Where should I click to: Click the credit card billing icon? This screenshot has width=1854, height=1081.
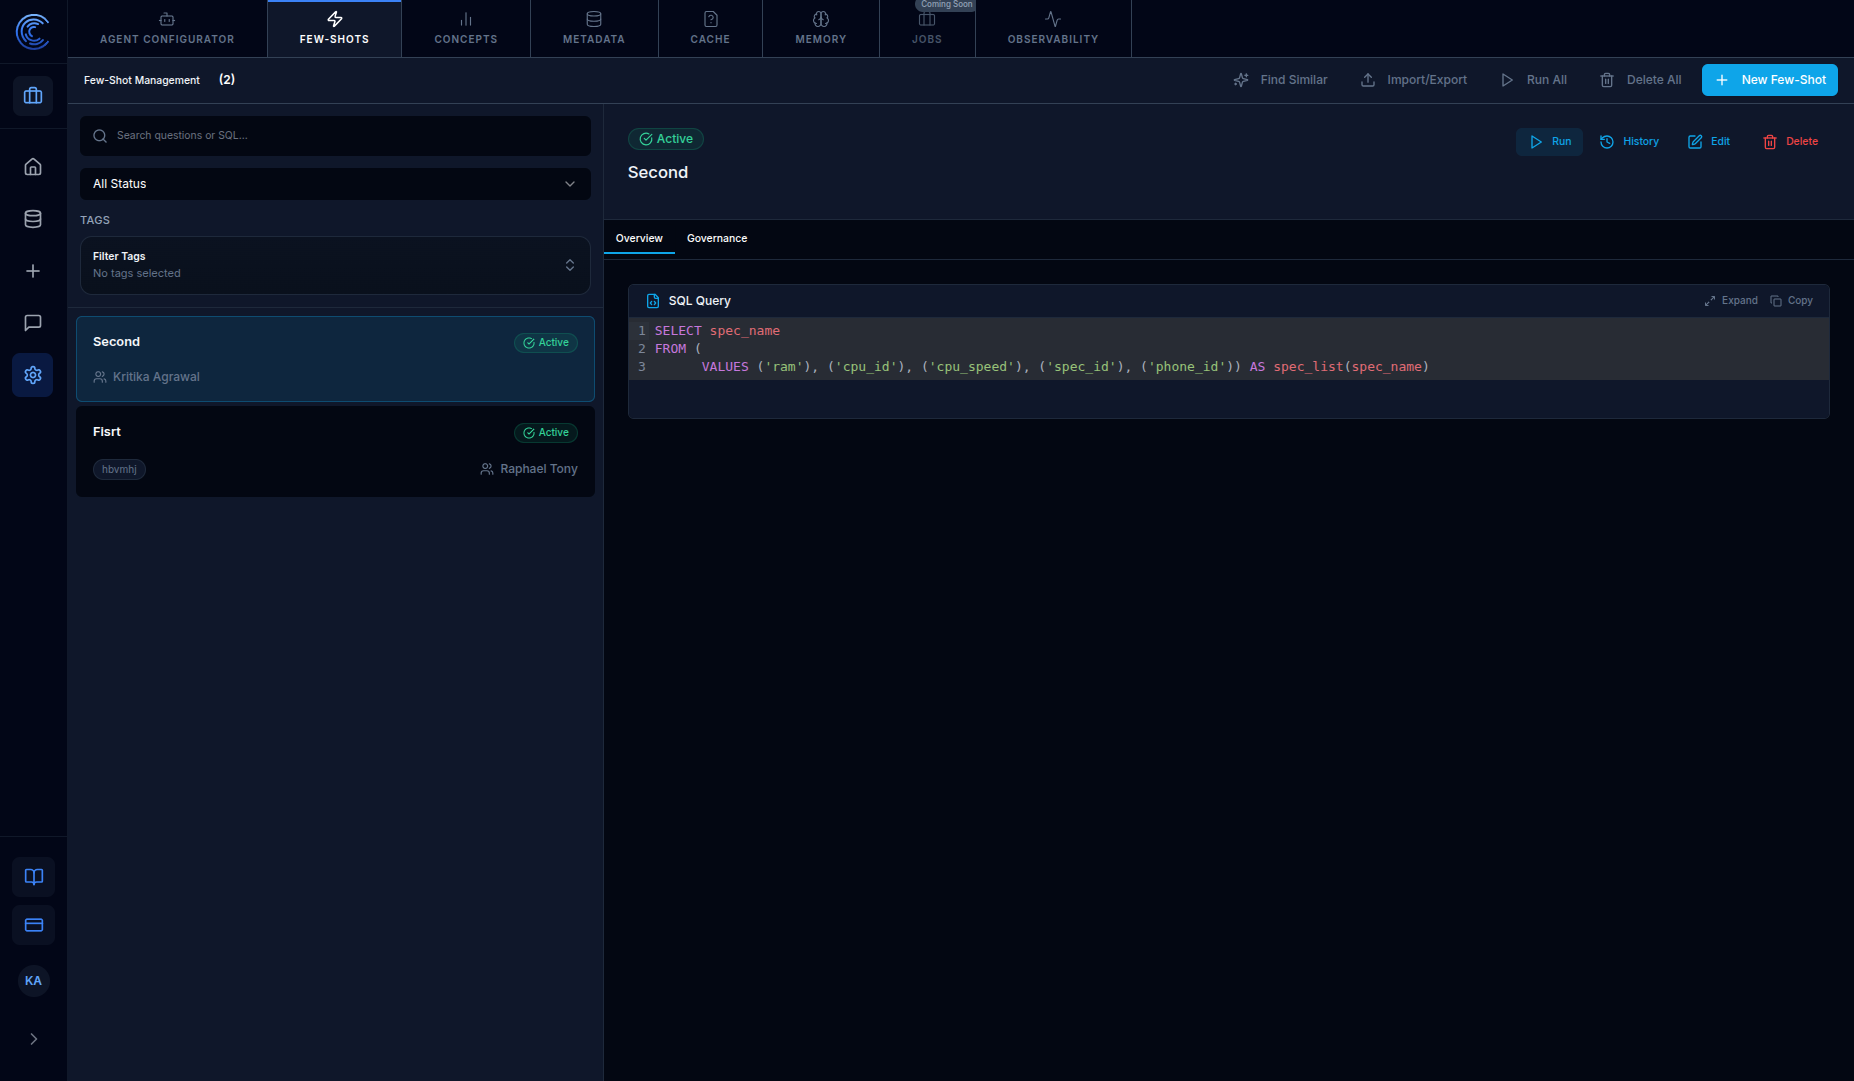pos(34,925)
